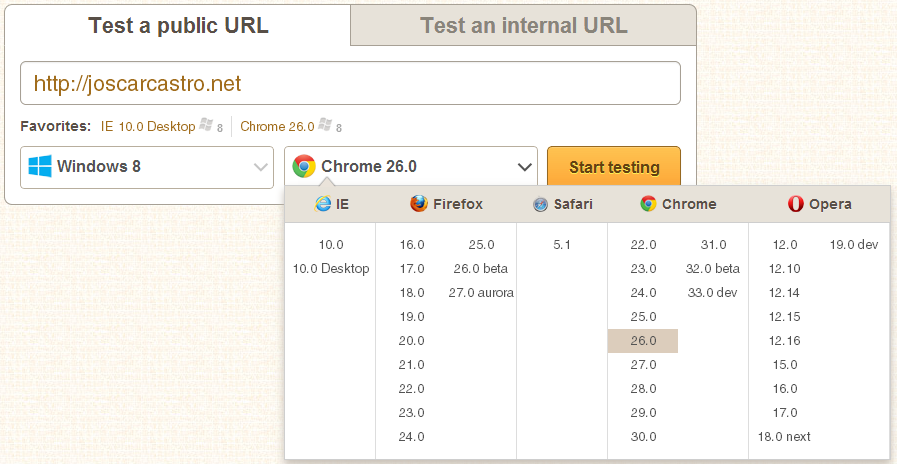
Task: Select Firefox 27.0 aurora version
Action: pos(481,293)
